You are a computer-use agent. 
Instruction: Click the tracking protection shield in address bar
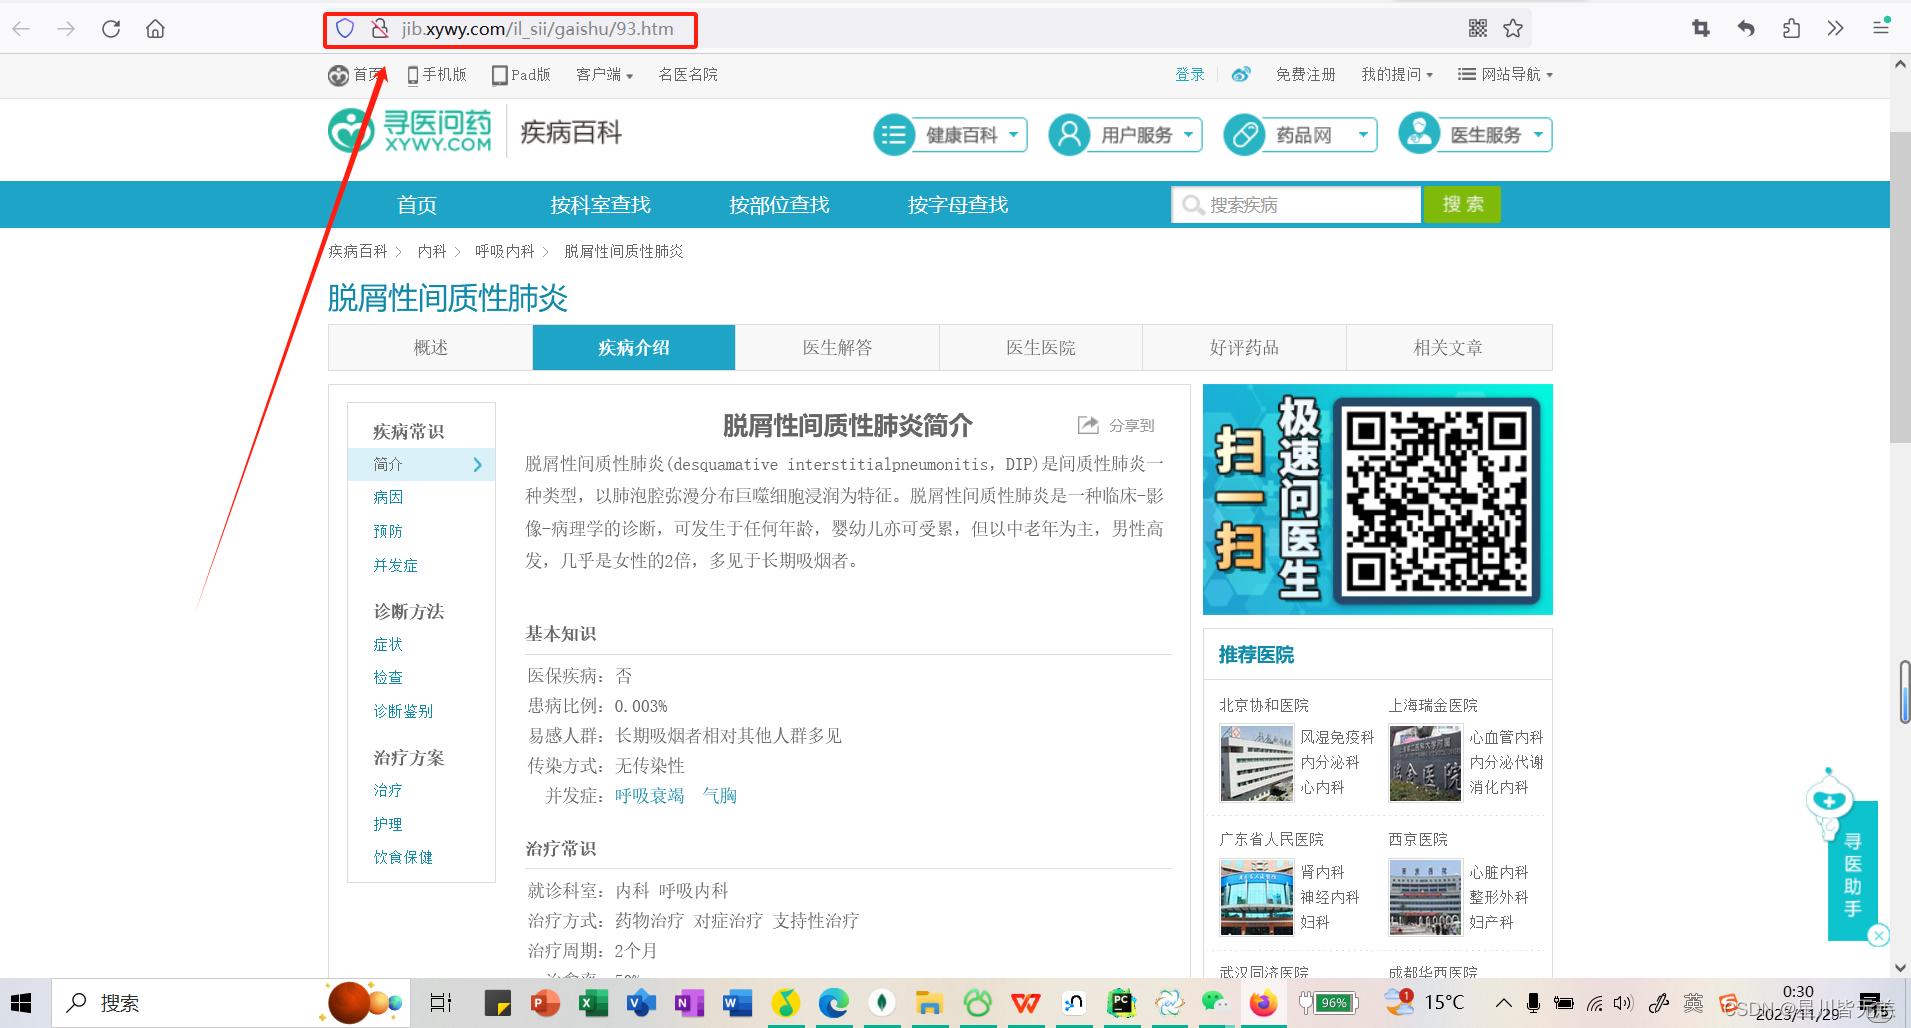click(344, 28)
